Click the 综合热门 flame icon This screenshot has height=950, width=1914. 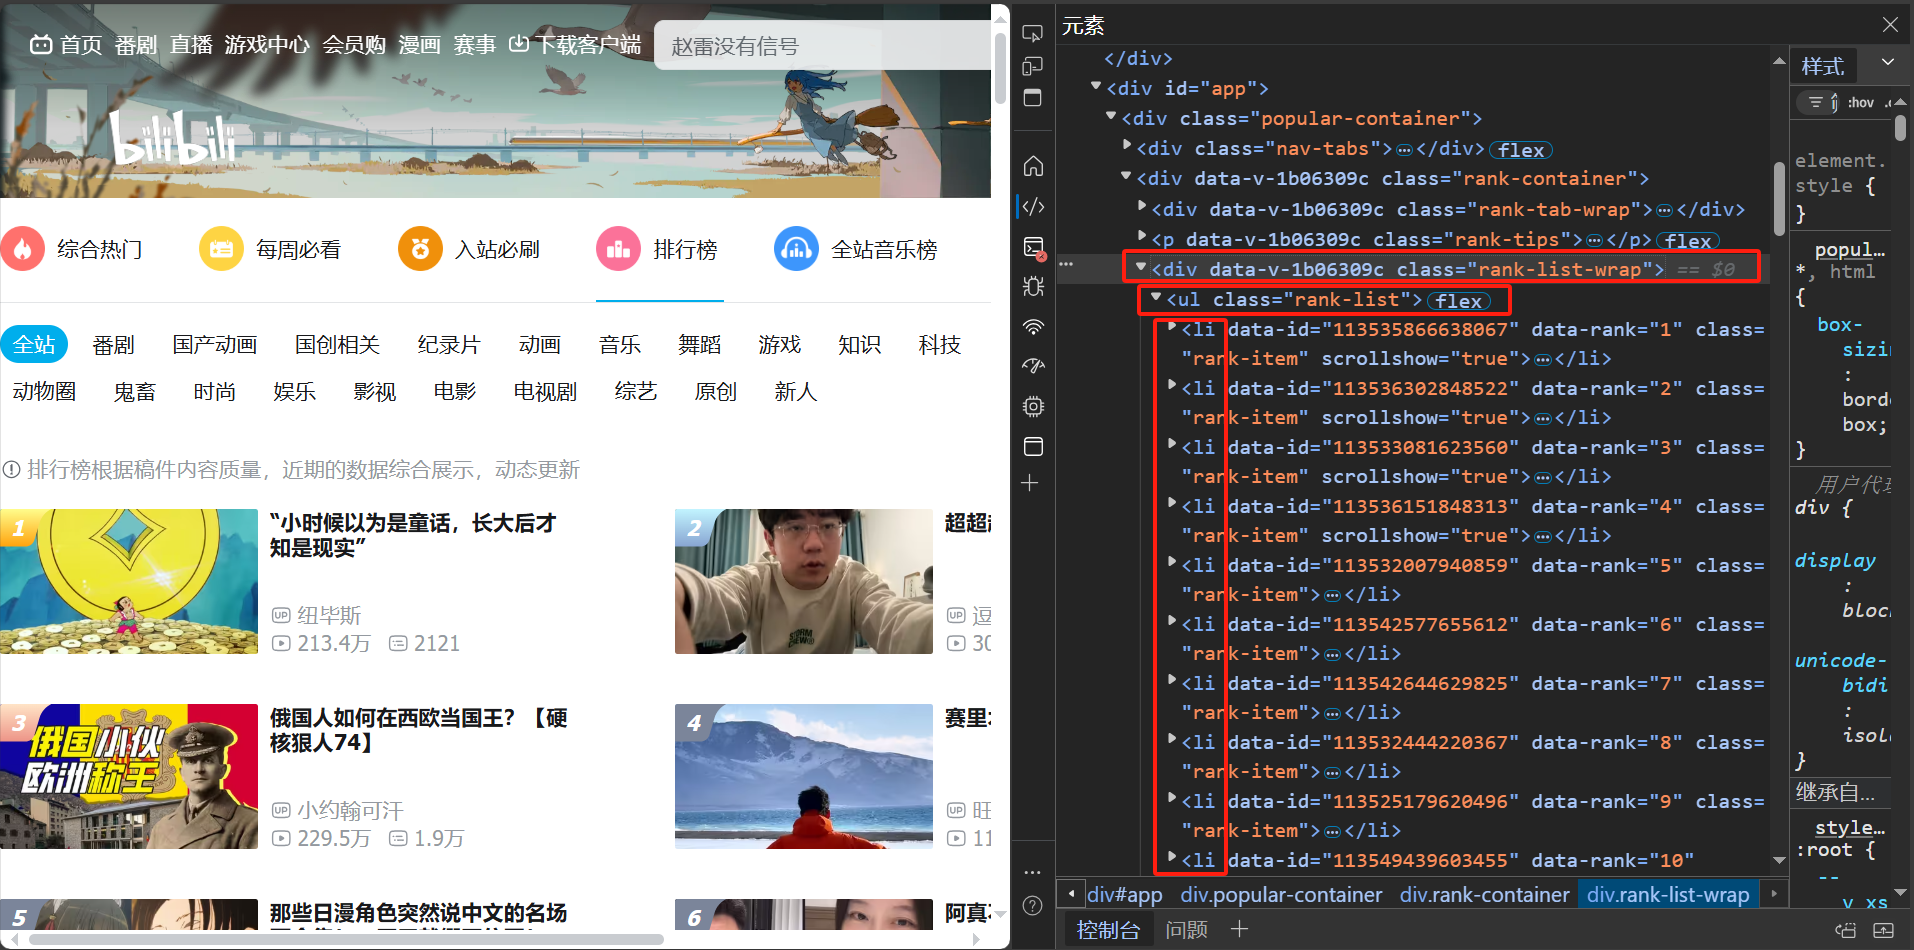(x=22, y=249)
